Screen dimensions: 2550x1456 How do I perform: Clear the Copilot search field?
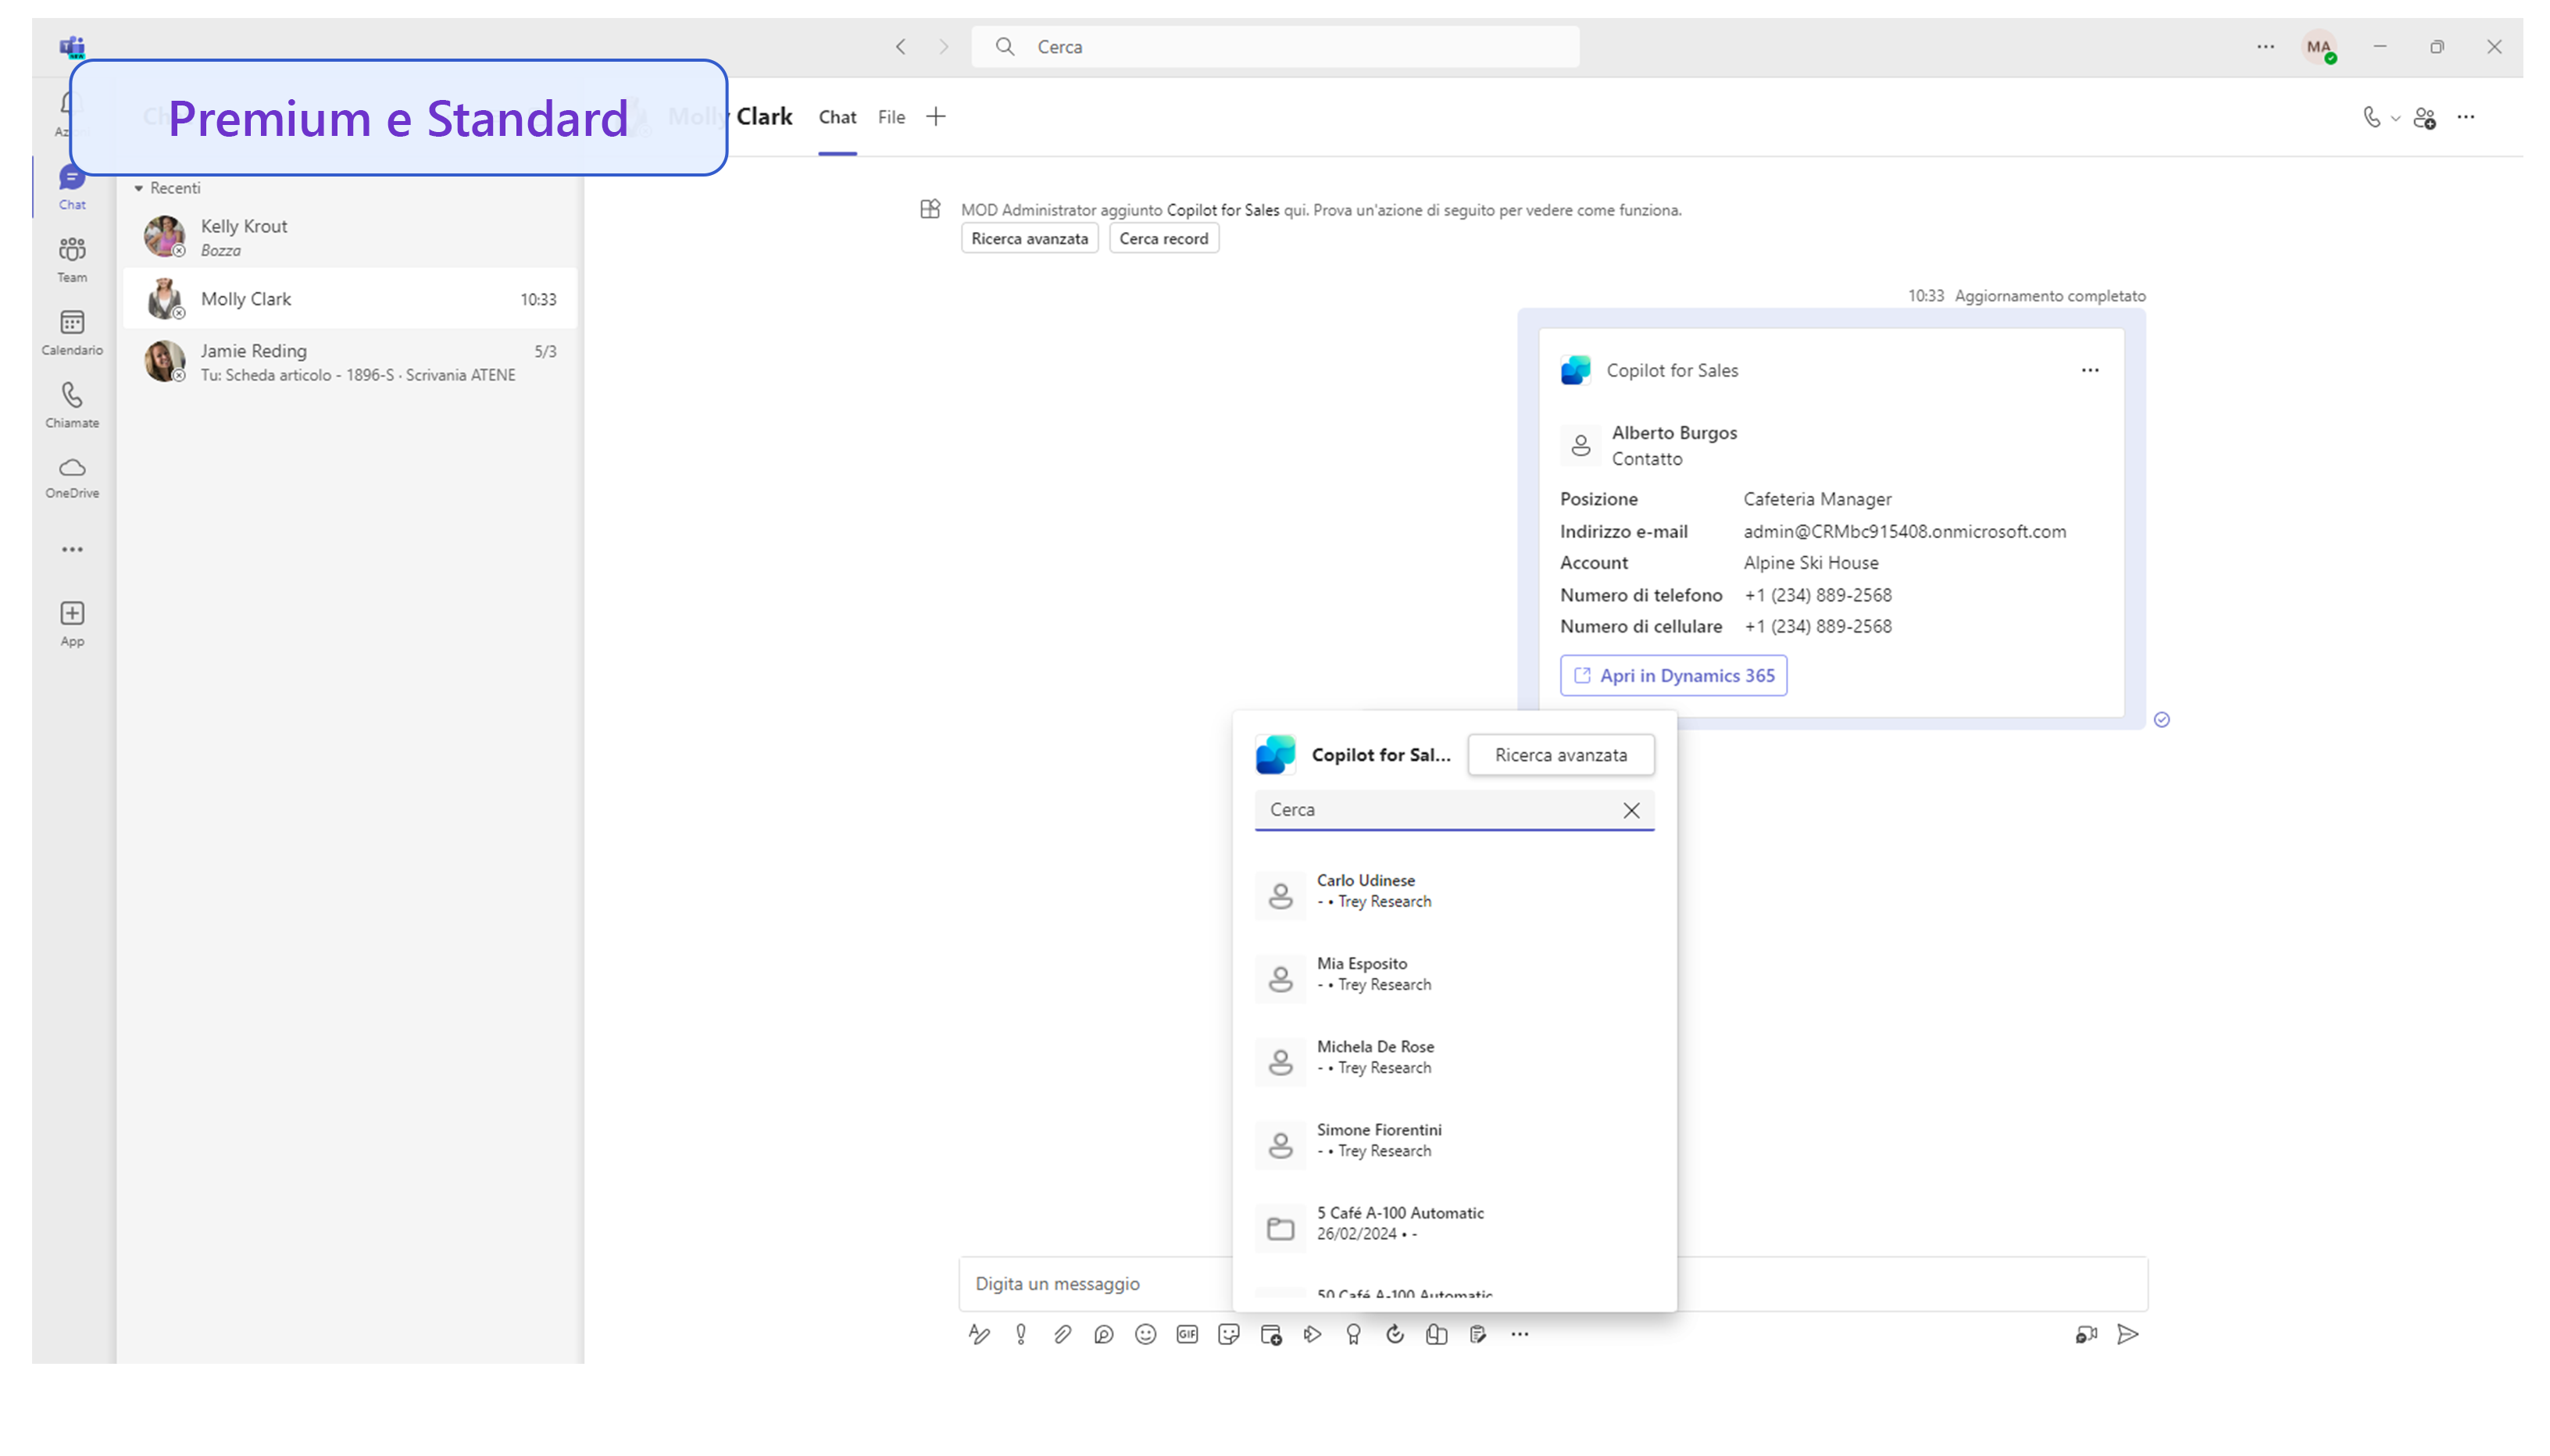coord(1631,810)
